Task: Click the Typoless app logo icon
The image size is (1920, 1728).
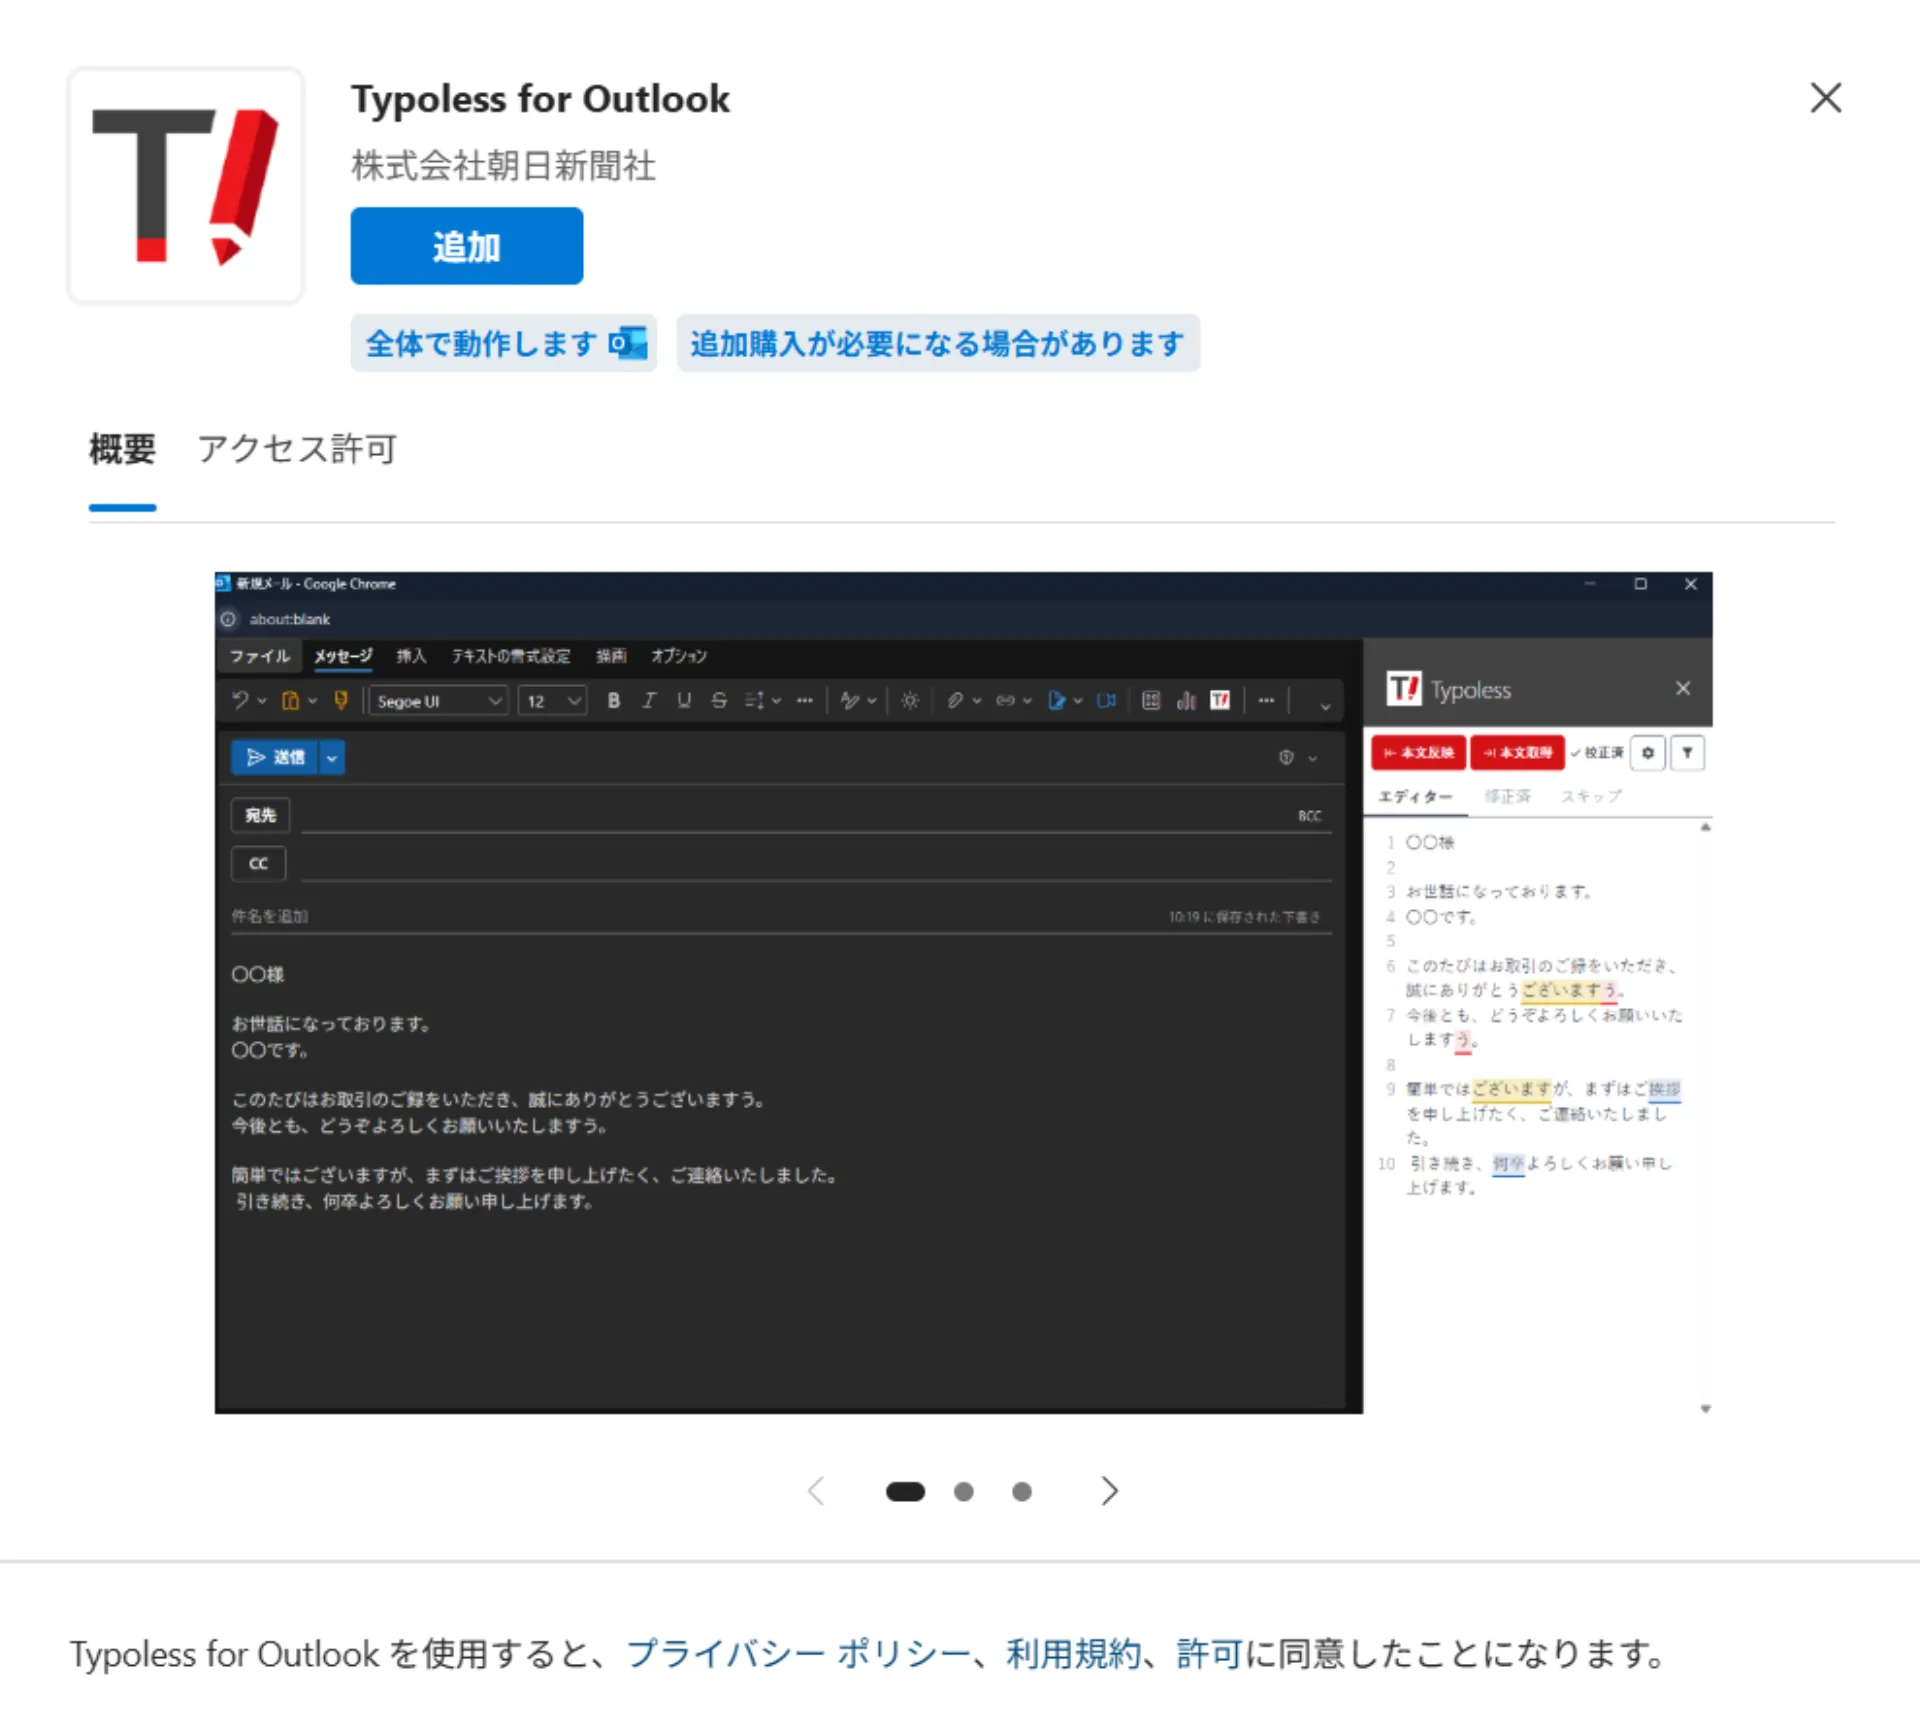Action: [x=185, y=185]
